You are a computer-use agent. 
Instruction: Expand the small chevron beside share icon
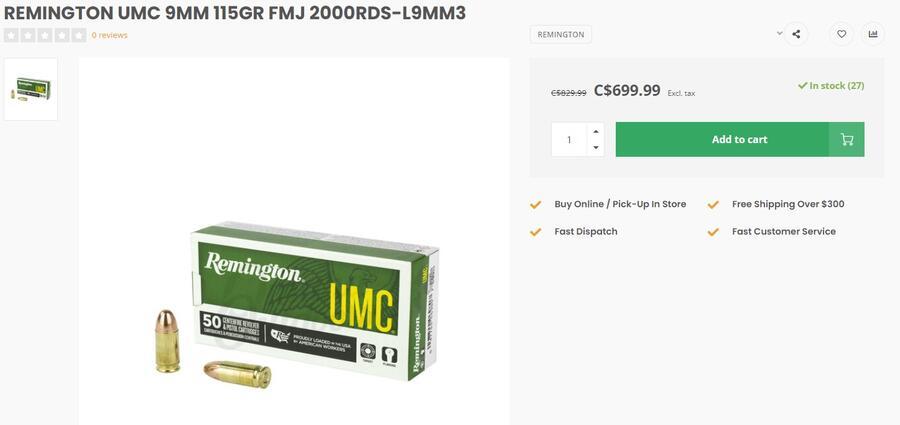pyautogui.click(x=779, y=33)
